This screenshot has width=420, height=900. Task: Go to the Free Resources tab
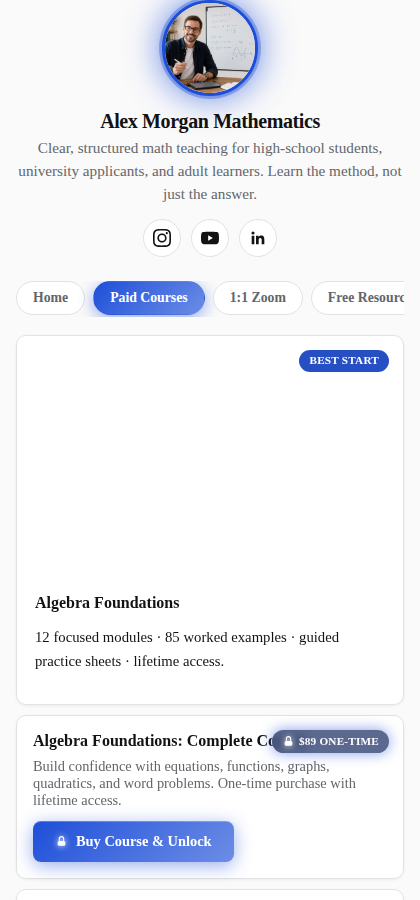click(x=358, y=298)
